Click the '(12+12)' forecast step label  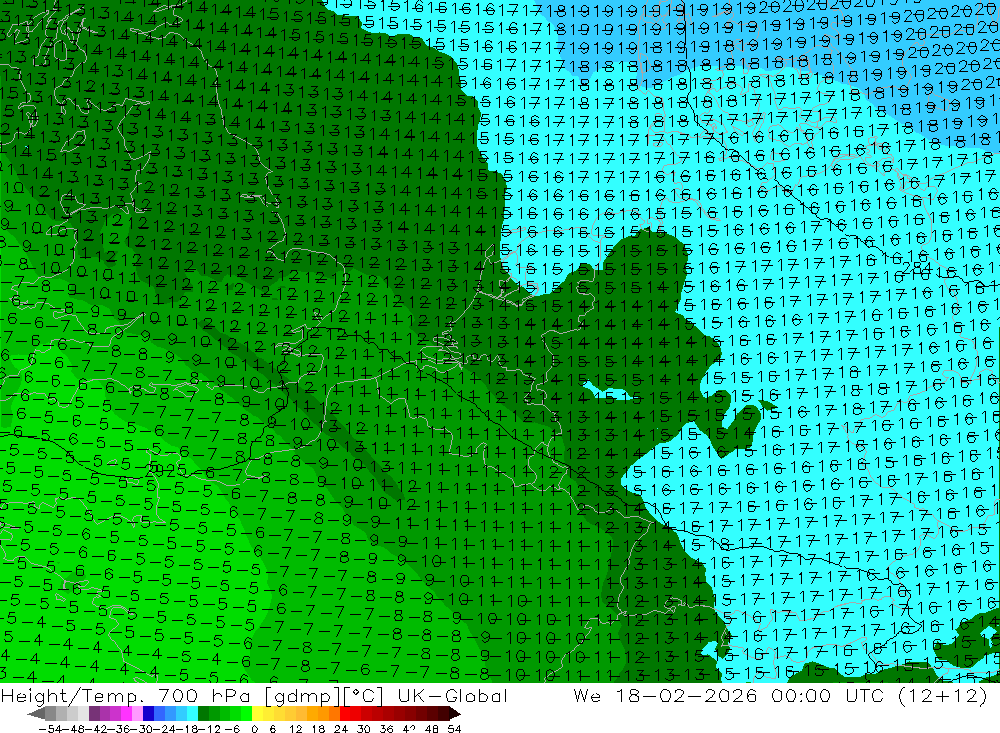(943, 695)
